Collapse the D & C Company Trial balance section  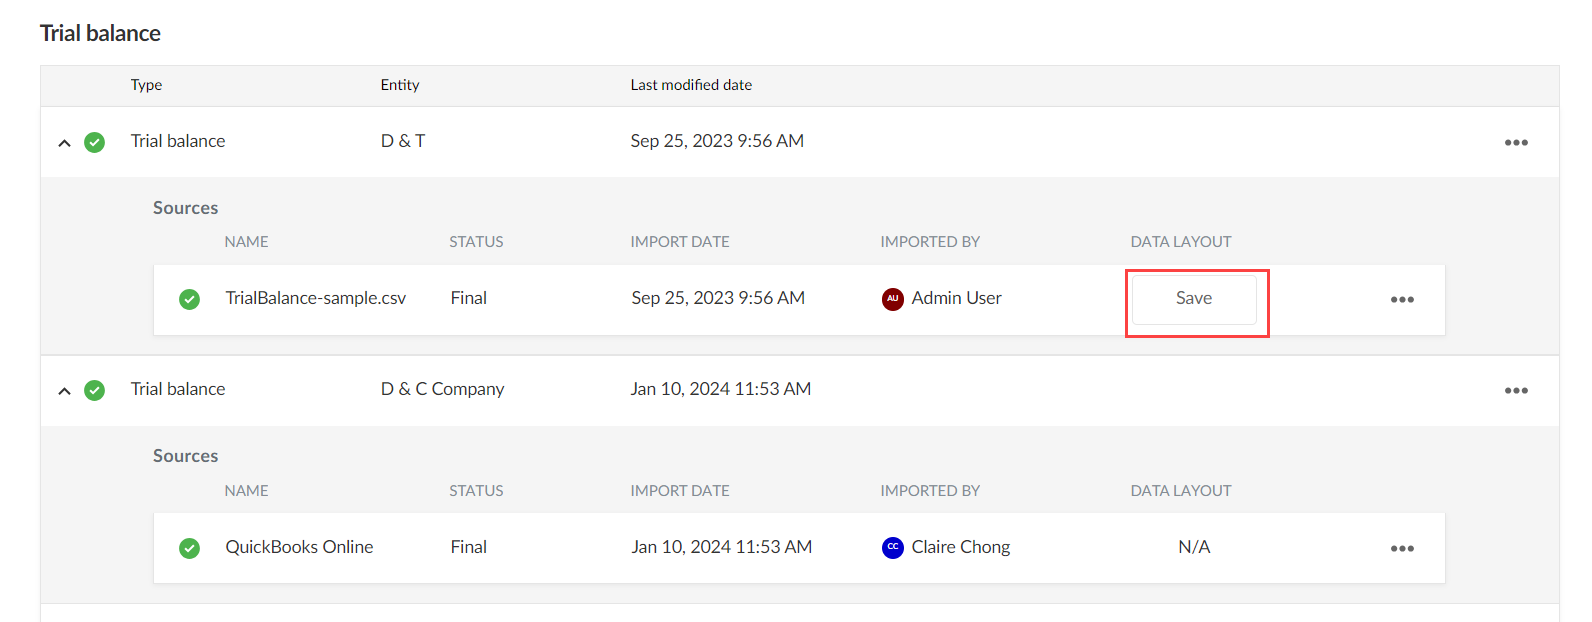pyautogui.click(x=64, y=390)
